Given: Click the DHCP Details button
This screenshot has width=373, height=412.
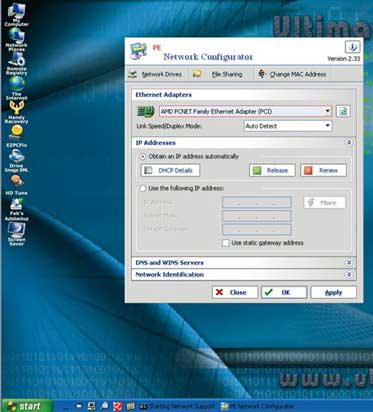Looking at the screenshot, I should [x=170, y=170].
